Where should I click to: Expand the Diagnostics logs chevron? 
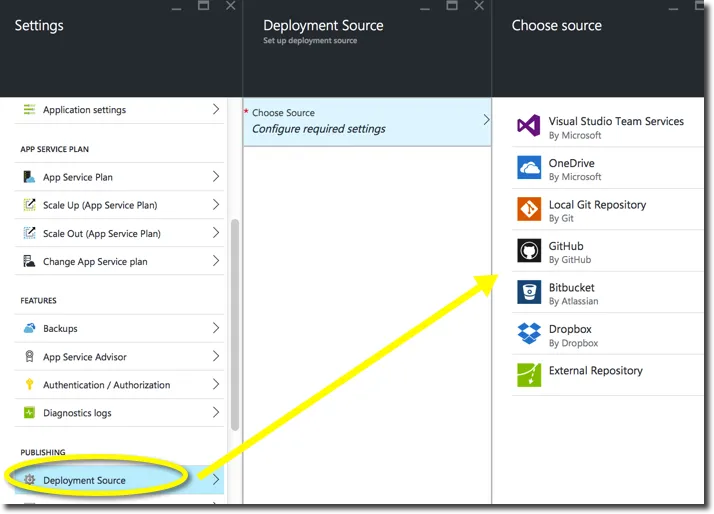pos(216,413)
